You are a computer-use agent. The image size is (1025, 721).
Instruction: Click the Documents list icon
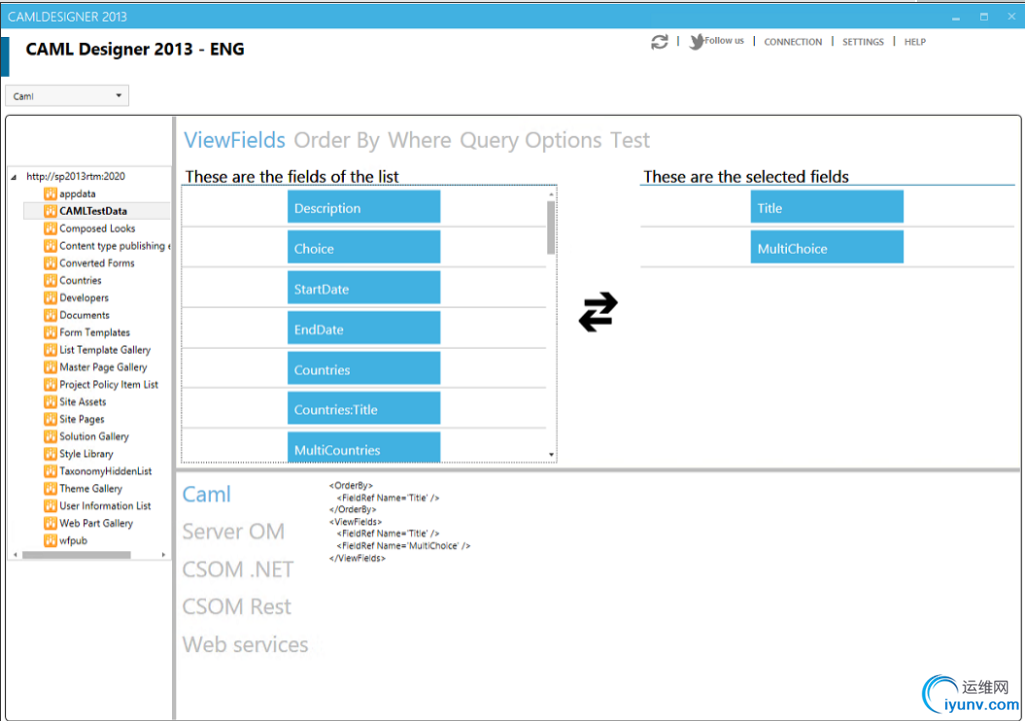(x=50, y=315)
